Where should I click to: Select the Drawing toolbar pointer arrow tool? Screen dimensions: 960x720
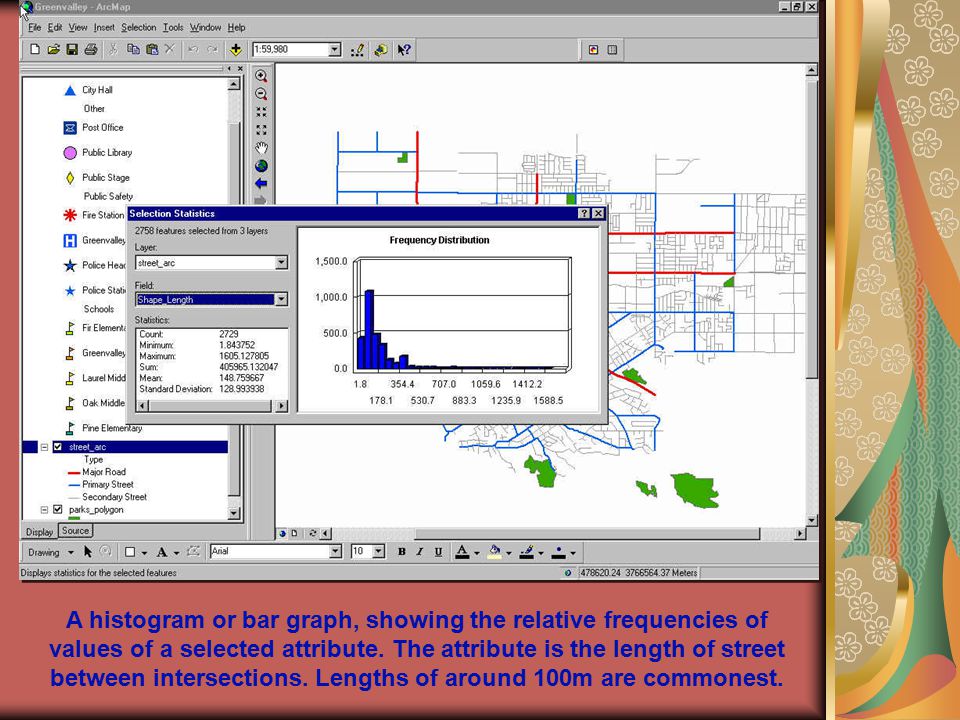[x=88, y=552]
